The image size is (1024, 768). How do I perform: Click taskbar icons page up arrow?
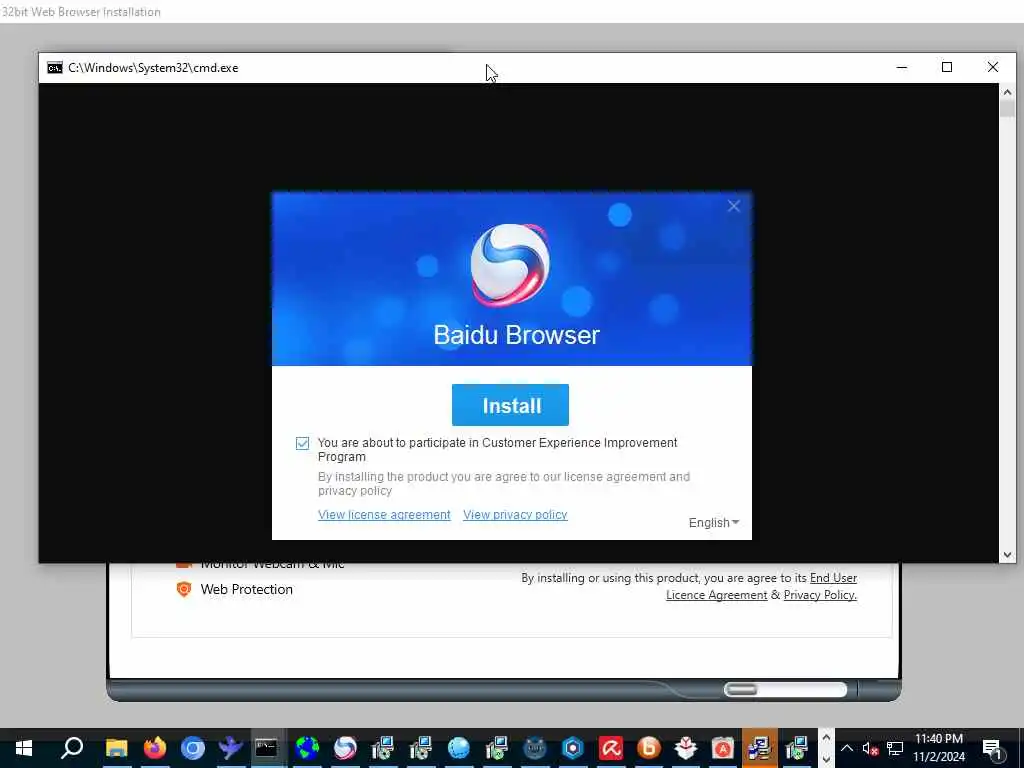[826, 738]
